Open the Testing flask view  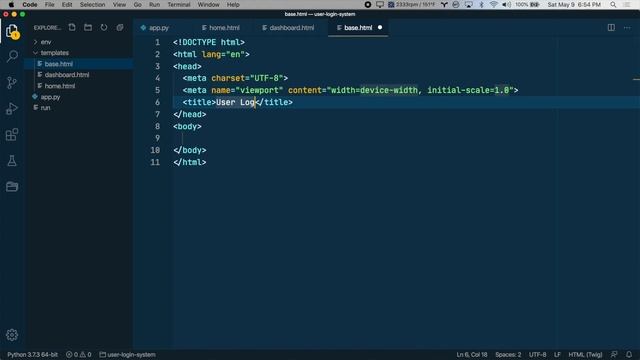[12, 161]
